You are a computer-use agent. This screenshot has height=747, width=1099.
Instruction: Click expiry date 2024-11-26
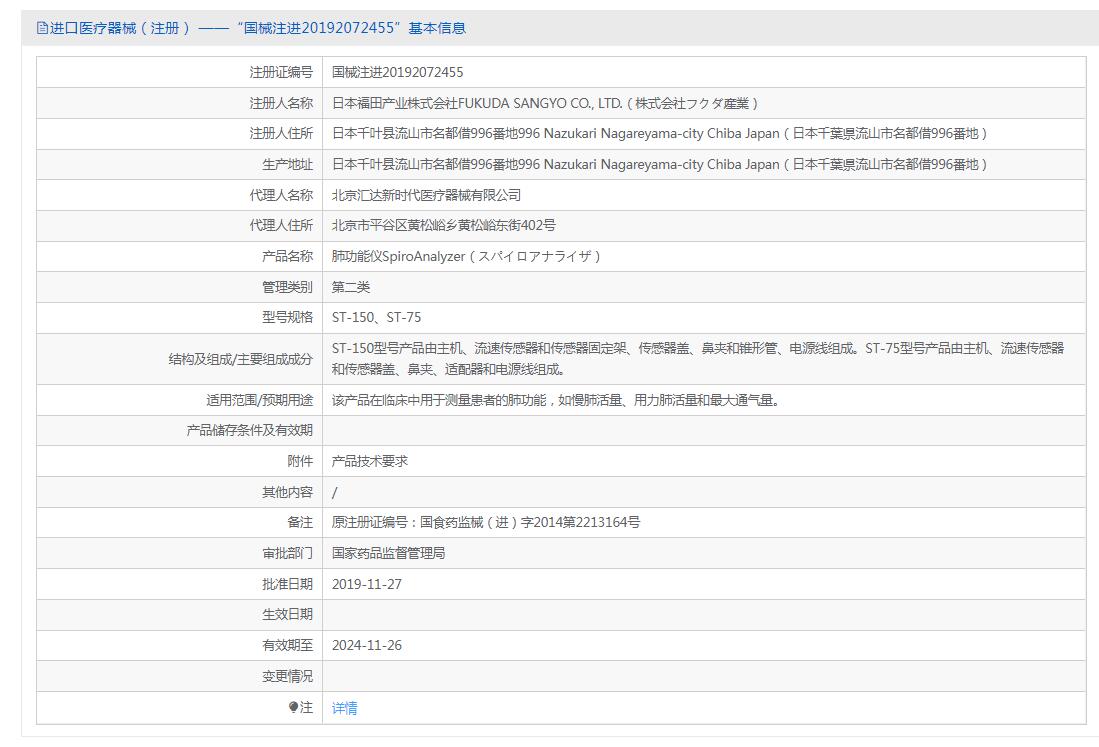point(367,645)
